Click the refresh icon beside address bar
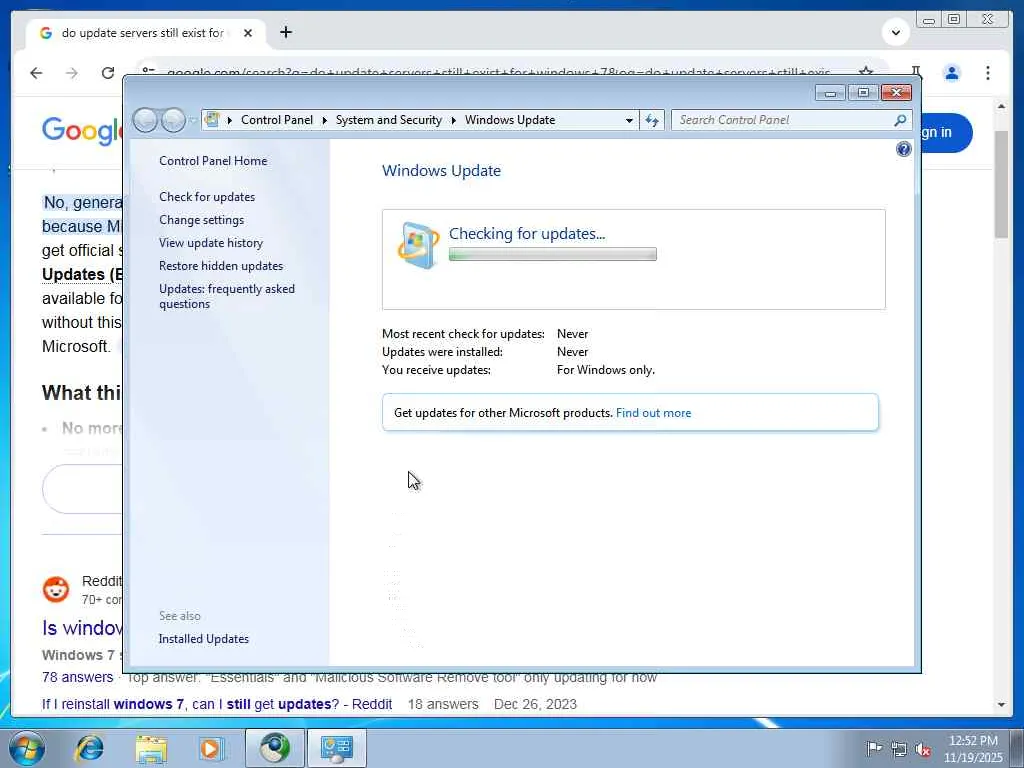 pos(652,120)
